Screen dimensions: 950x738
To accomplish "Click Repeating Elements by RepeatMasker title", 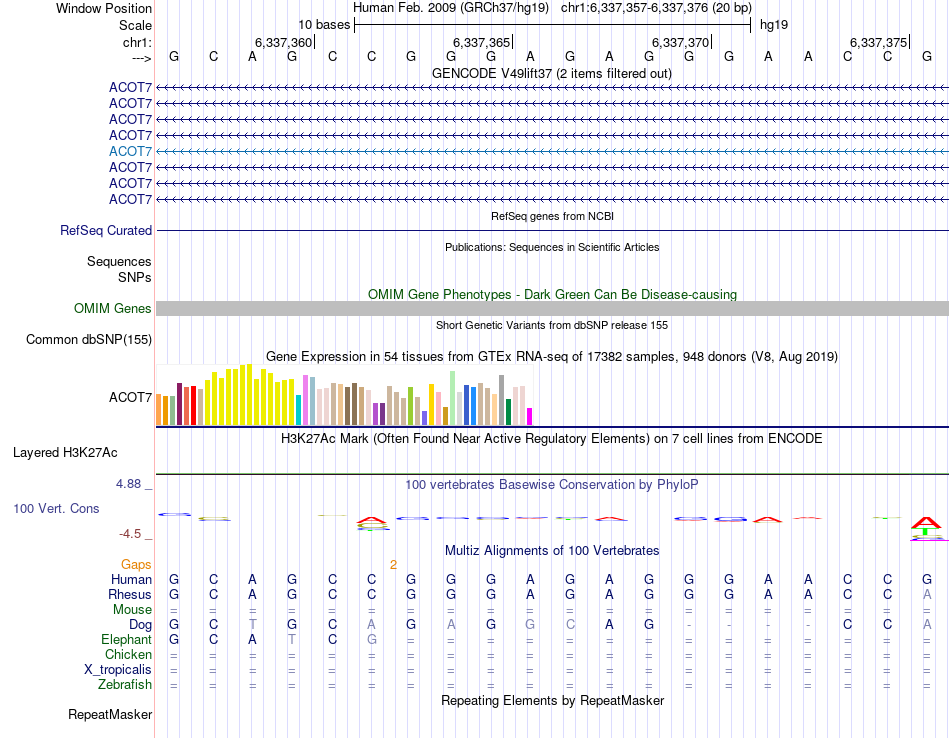I will [x=552, y=700].
